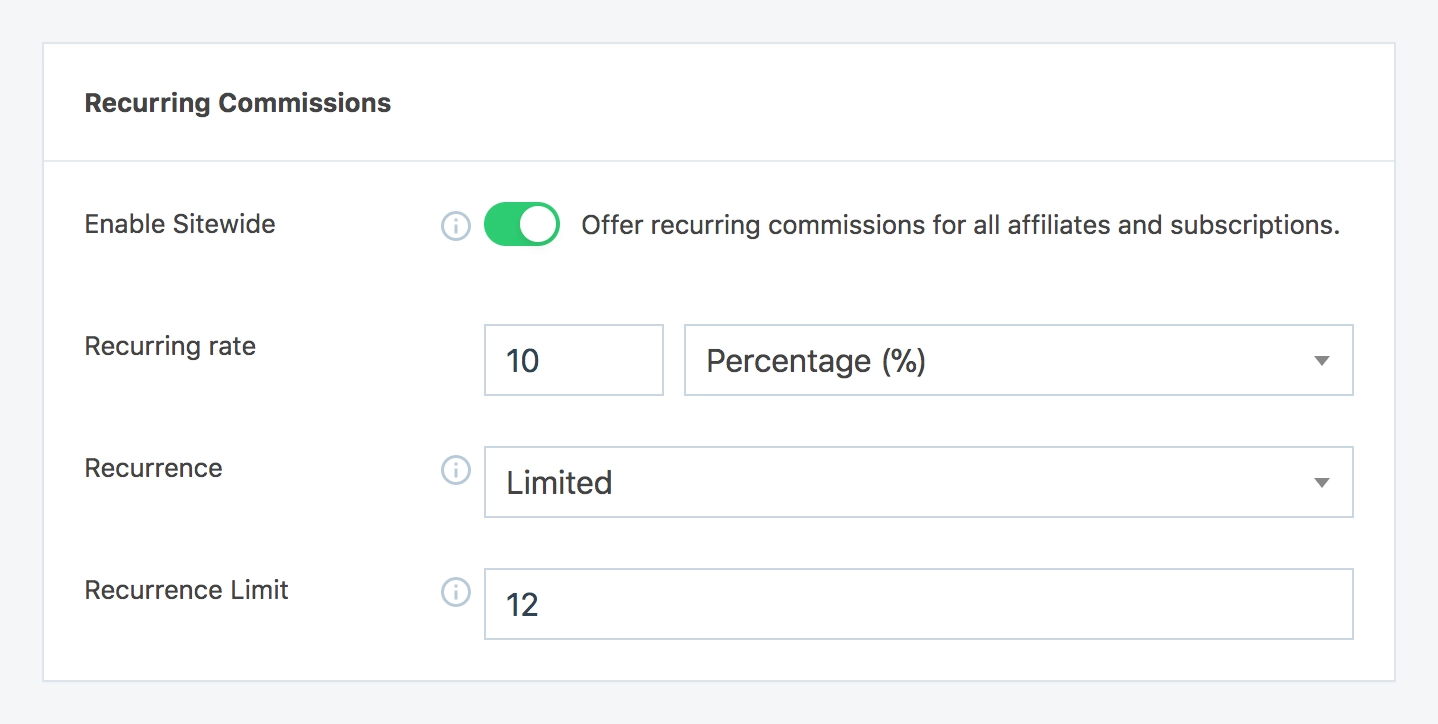Open the Recurrence Limit help icon
The width and height of the screenshot is (1438, 724).
(456, 592)
